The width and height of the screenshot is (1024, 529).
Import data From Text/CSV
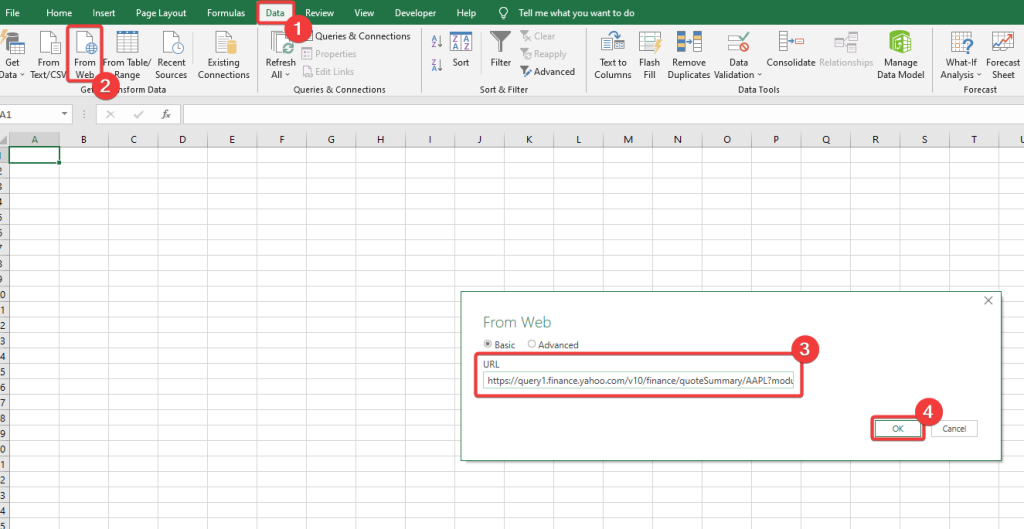[x=48, y=56]
